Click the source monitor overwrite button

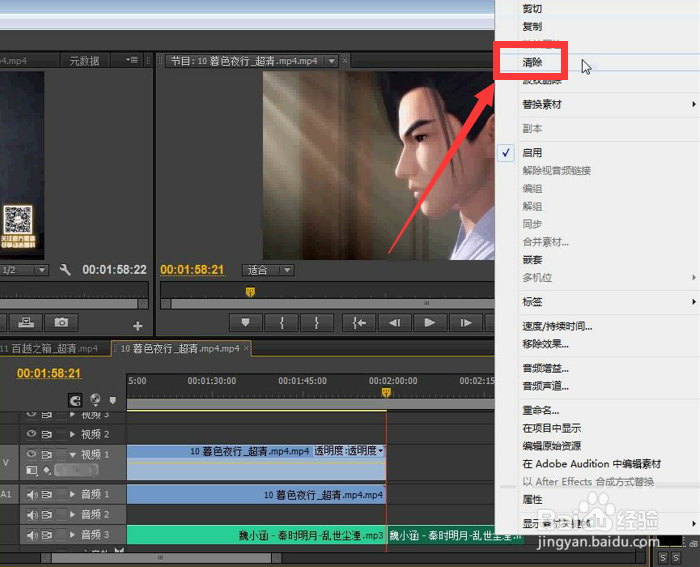tap(26, 322)
